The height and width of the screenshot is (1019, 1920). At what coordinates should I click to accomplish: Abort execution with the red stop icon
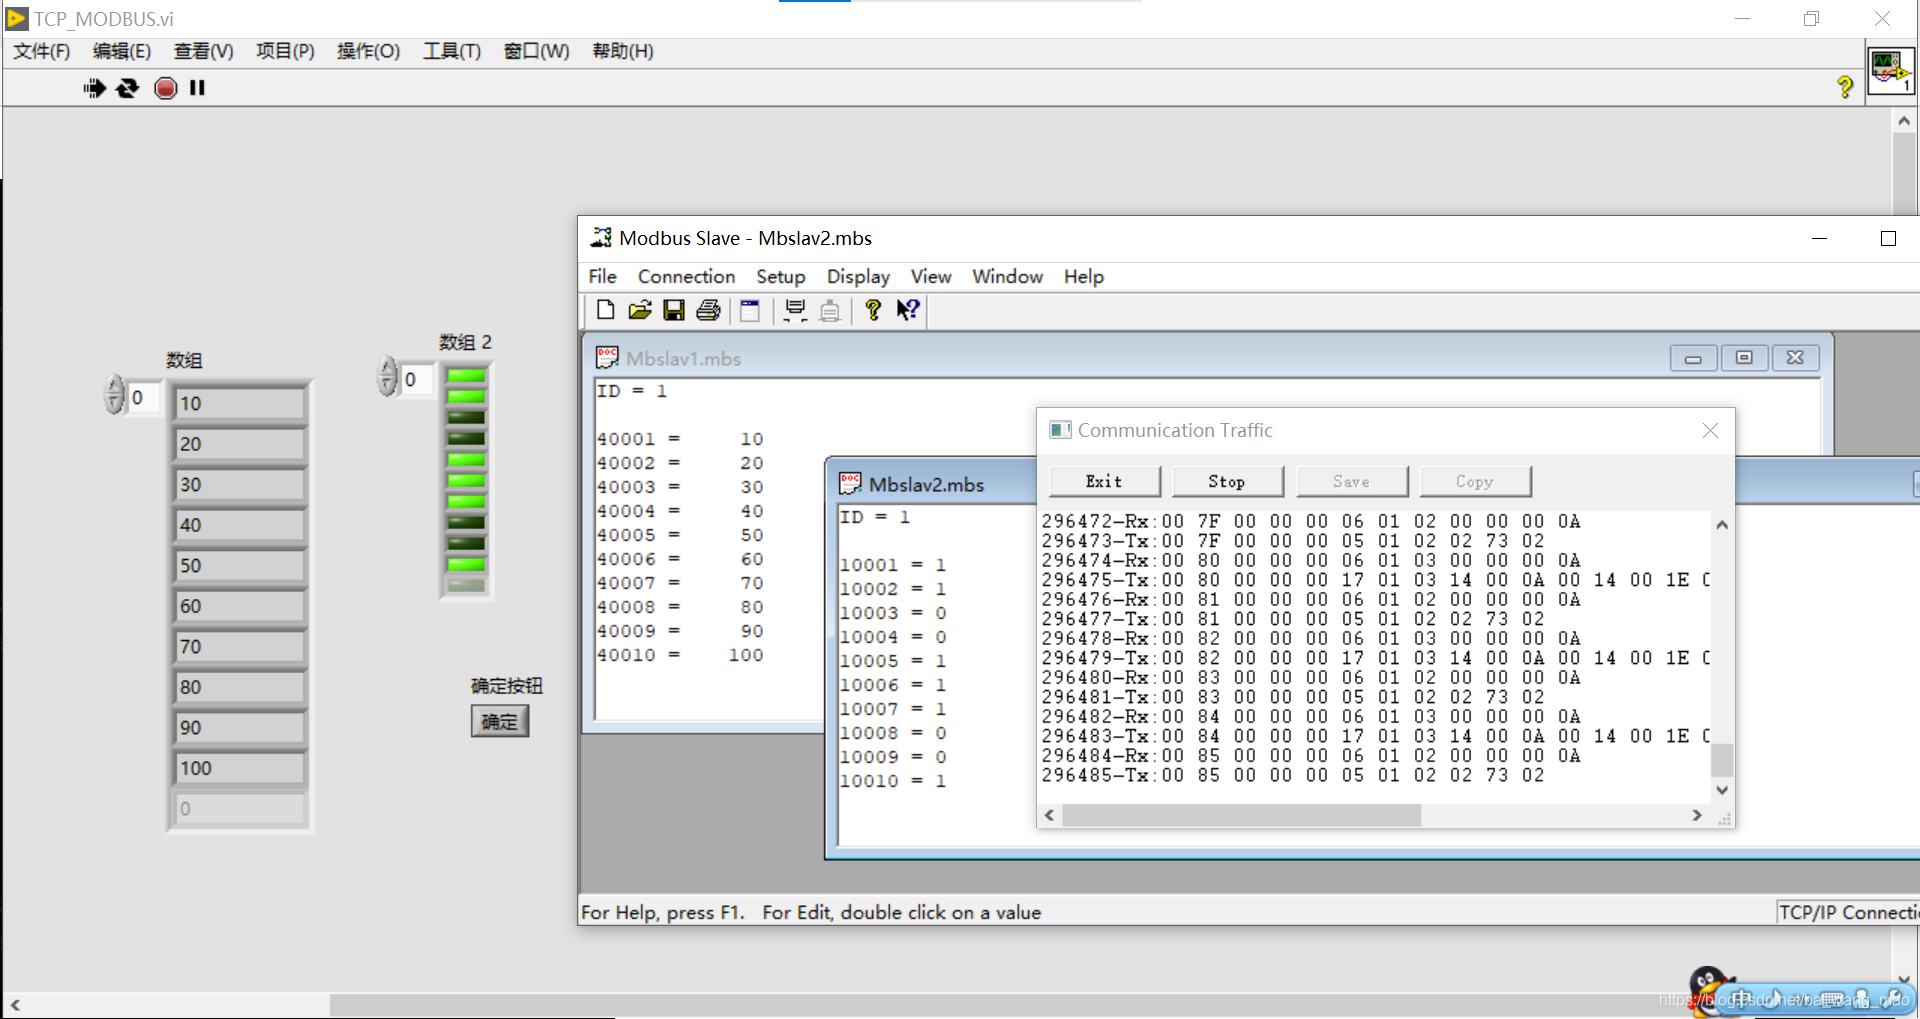click(x=165, y=88)
